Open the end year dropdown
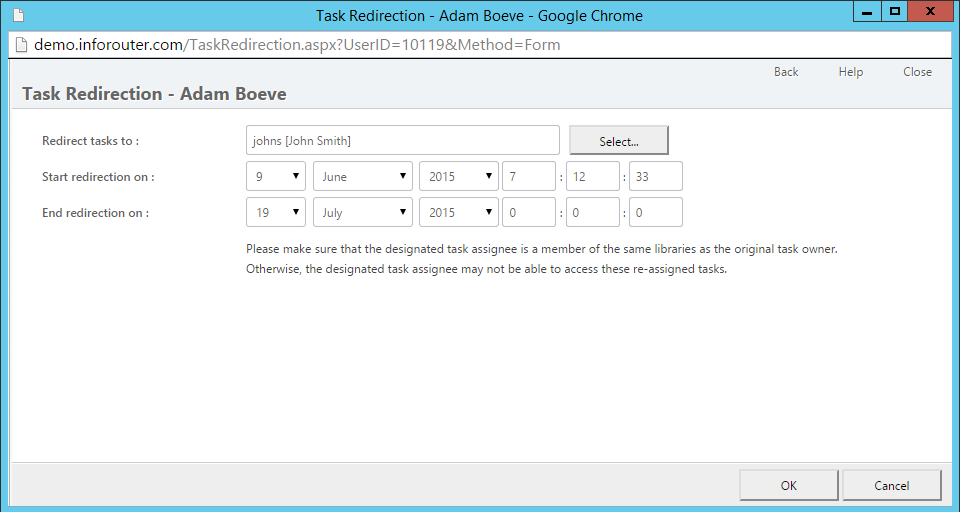This screenshot has height=512, width=960. [459, 213]
